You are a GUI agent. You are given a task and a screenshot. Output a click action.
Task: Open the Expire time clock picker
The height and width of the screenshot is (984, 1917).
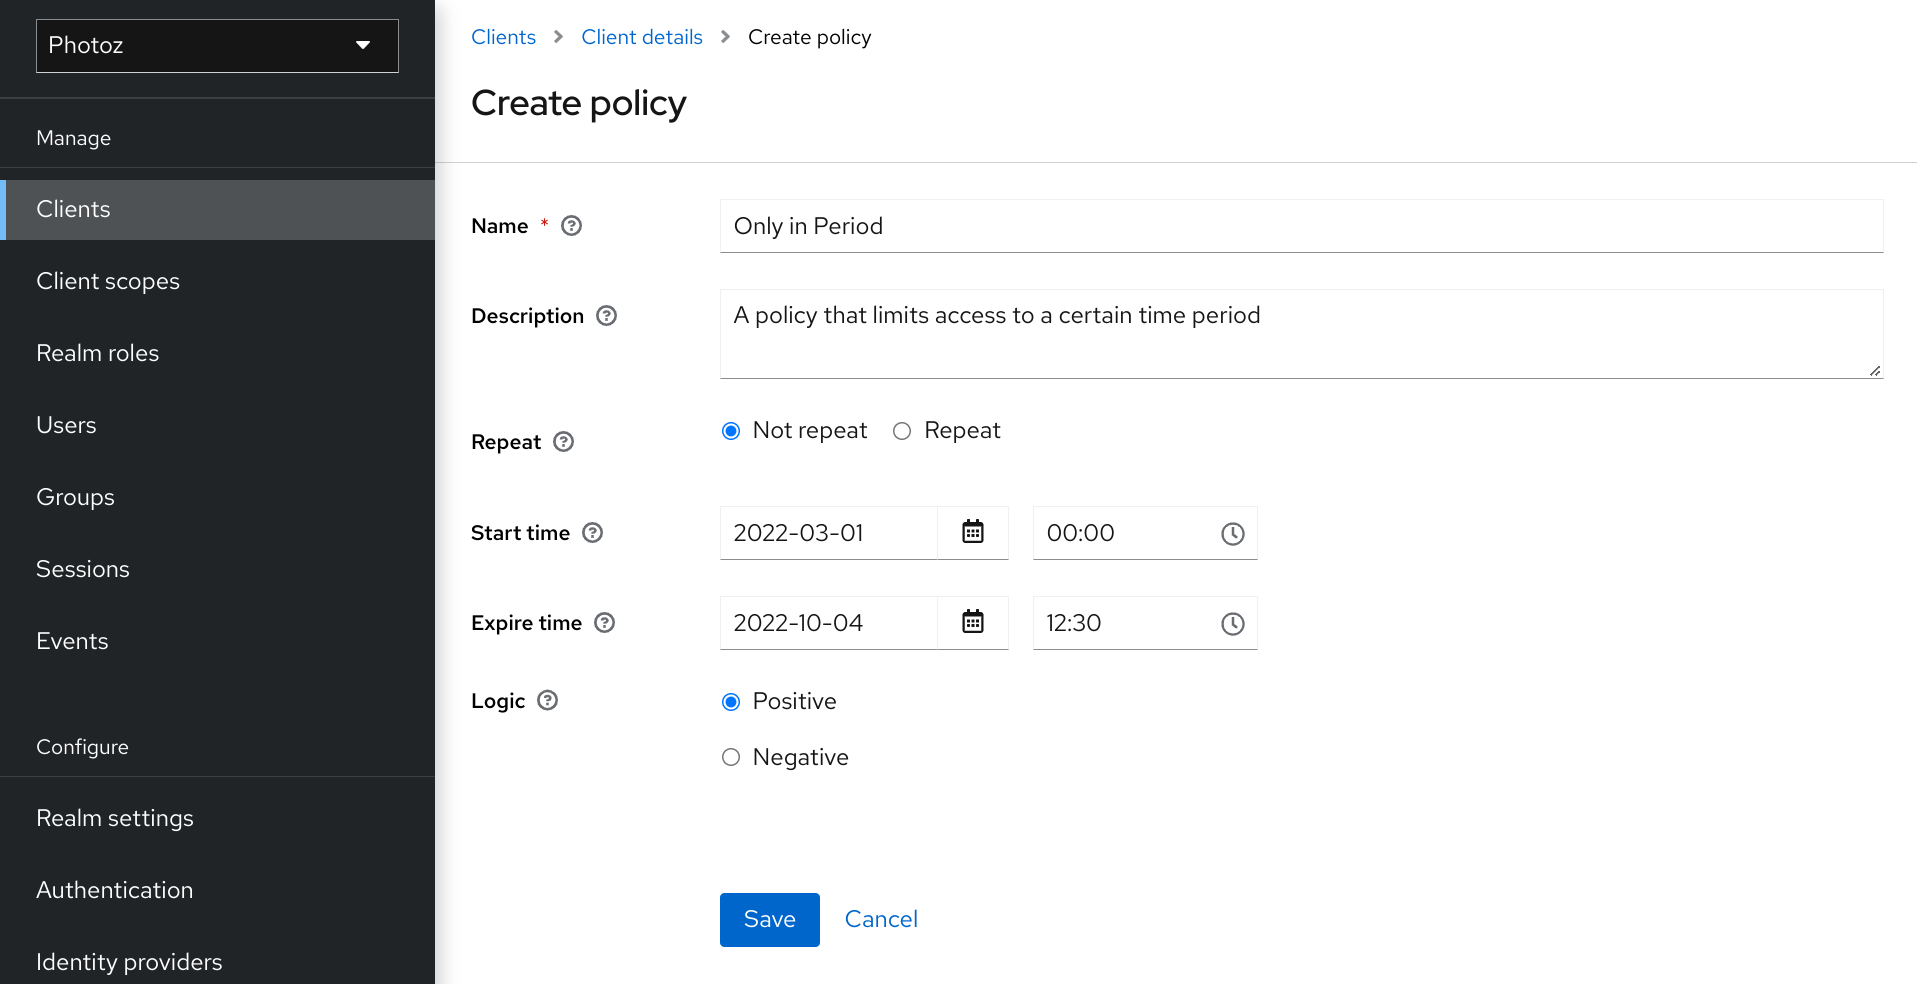(x=1232, y=623)
